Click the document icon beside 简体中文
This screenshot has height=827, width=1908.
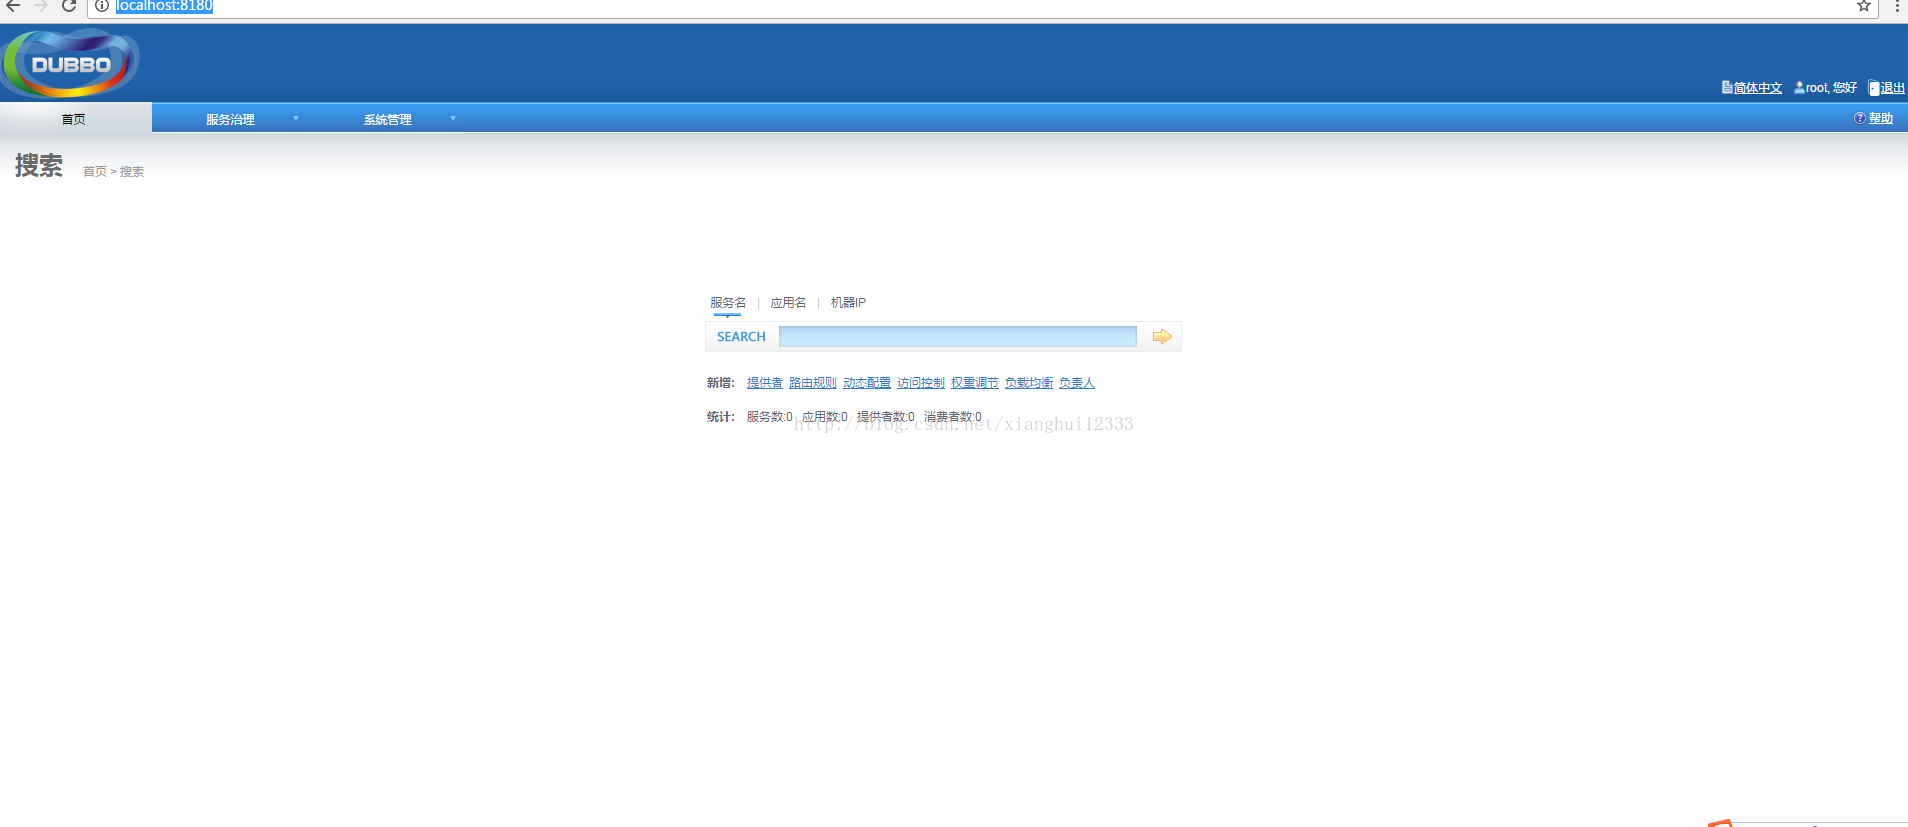click(1726, 88)
